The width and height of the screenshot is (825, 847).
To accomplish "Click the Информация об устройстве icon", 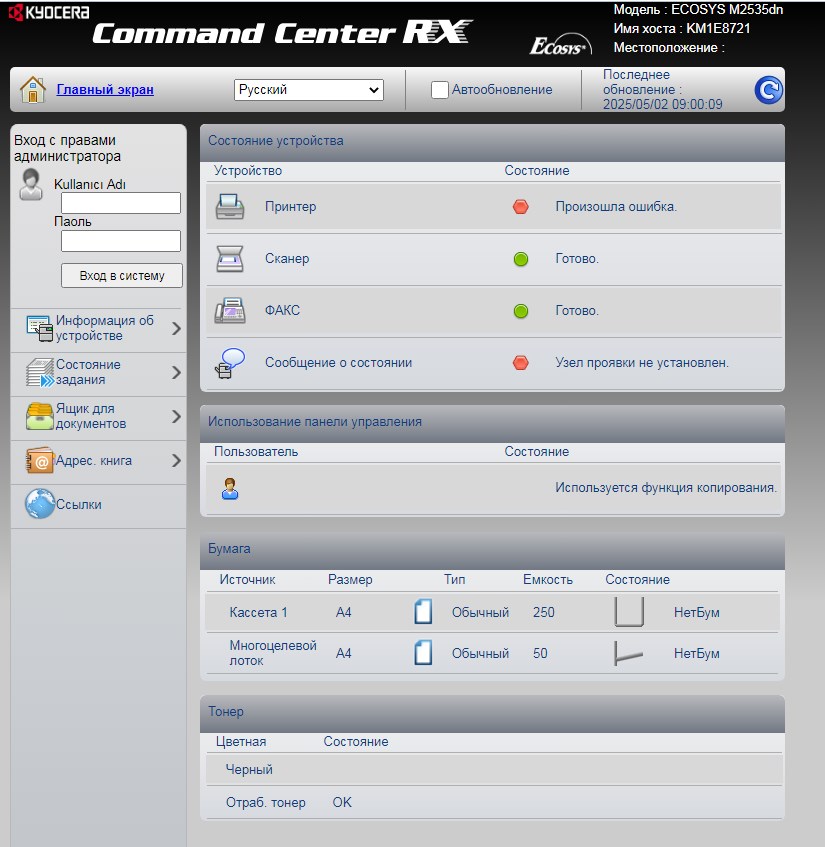I will click(x=39, y=328).
